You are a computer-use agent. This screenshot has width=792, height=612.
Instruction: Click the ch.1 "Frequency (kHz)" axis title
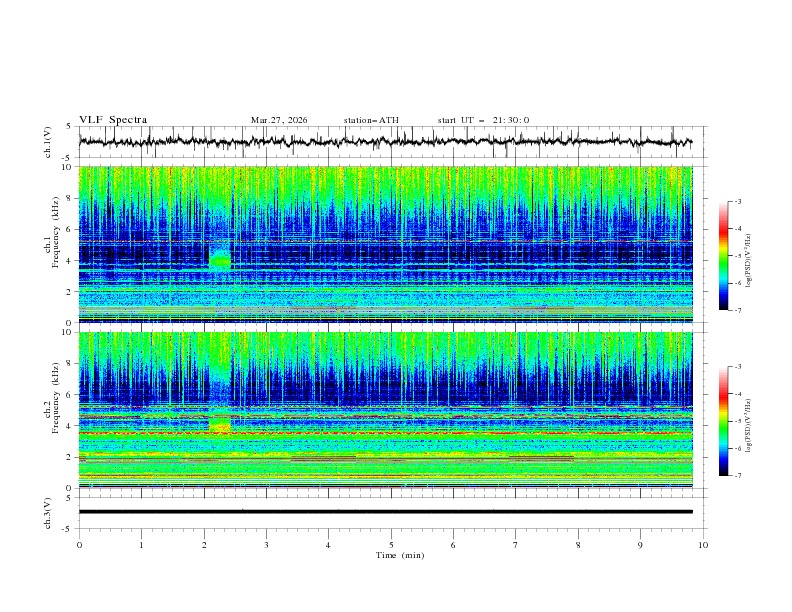point(56,233)
